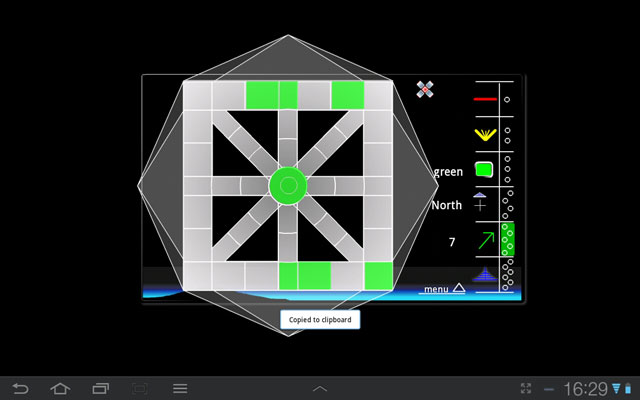Viewport: 640px width, 400px height.
Task: Tap the bottom-left corner cell of grid
Action: (198, 276)
